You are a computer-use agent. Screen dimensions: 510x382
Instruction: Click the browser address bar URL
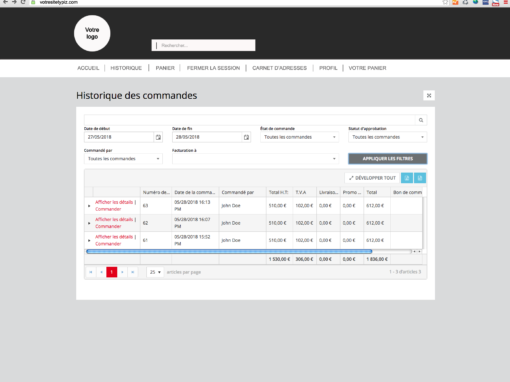[59, 2]
